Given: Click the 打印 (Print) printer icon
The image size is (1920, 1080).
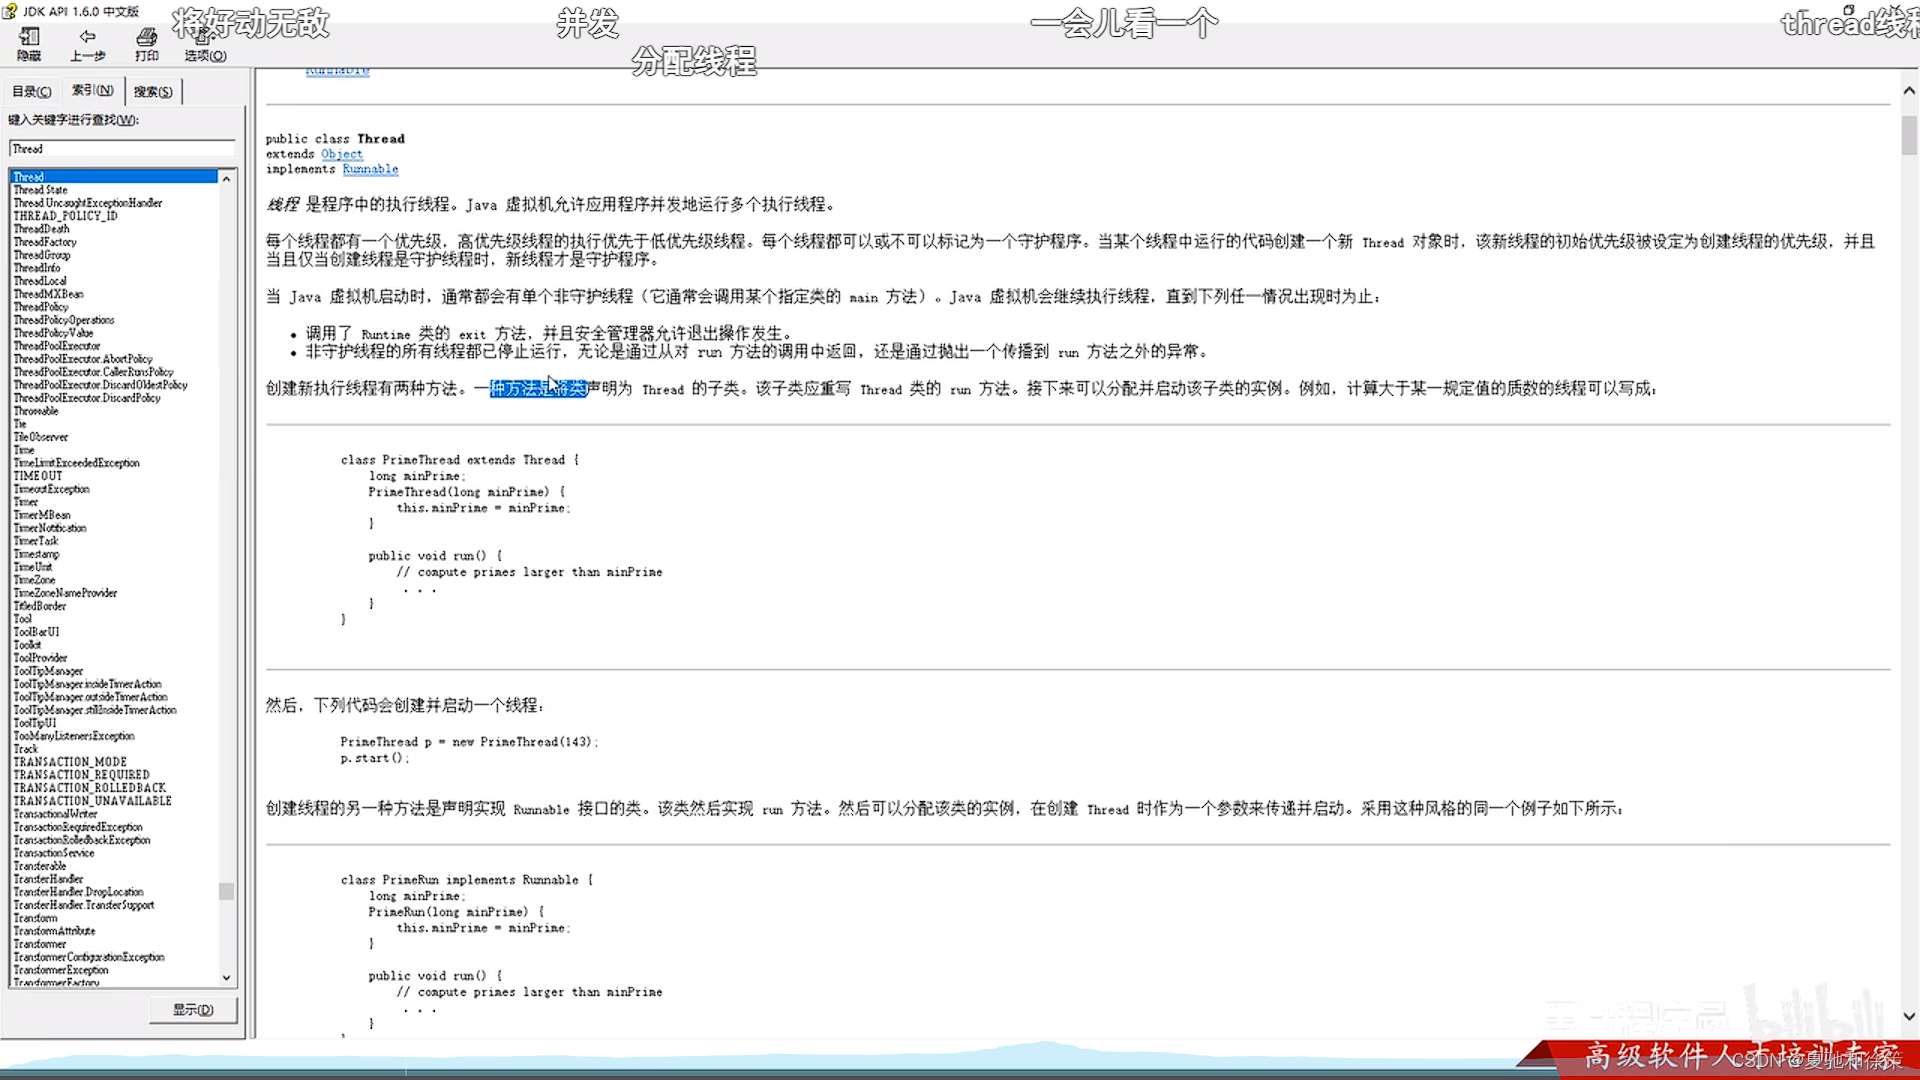Looking at the screenshot, I should [147, 38].
